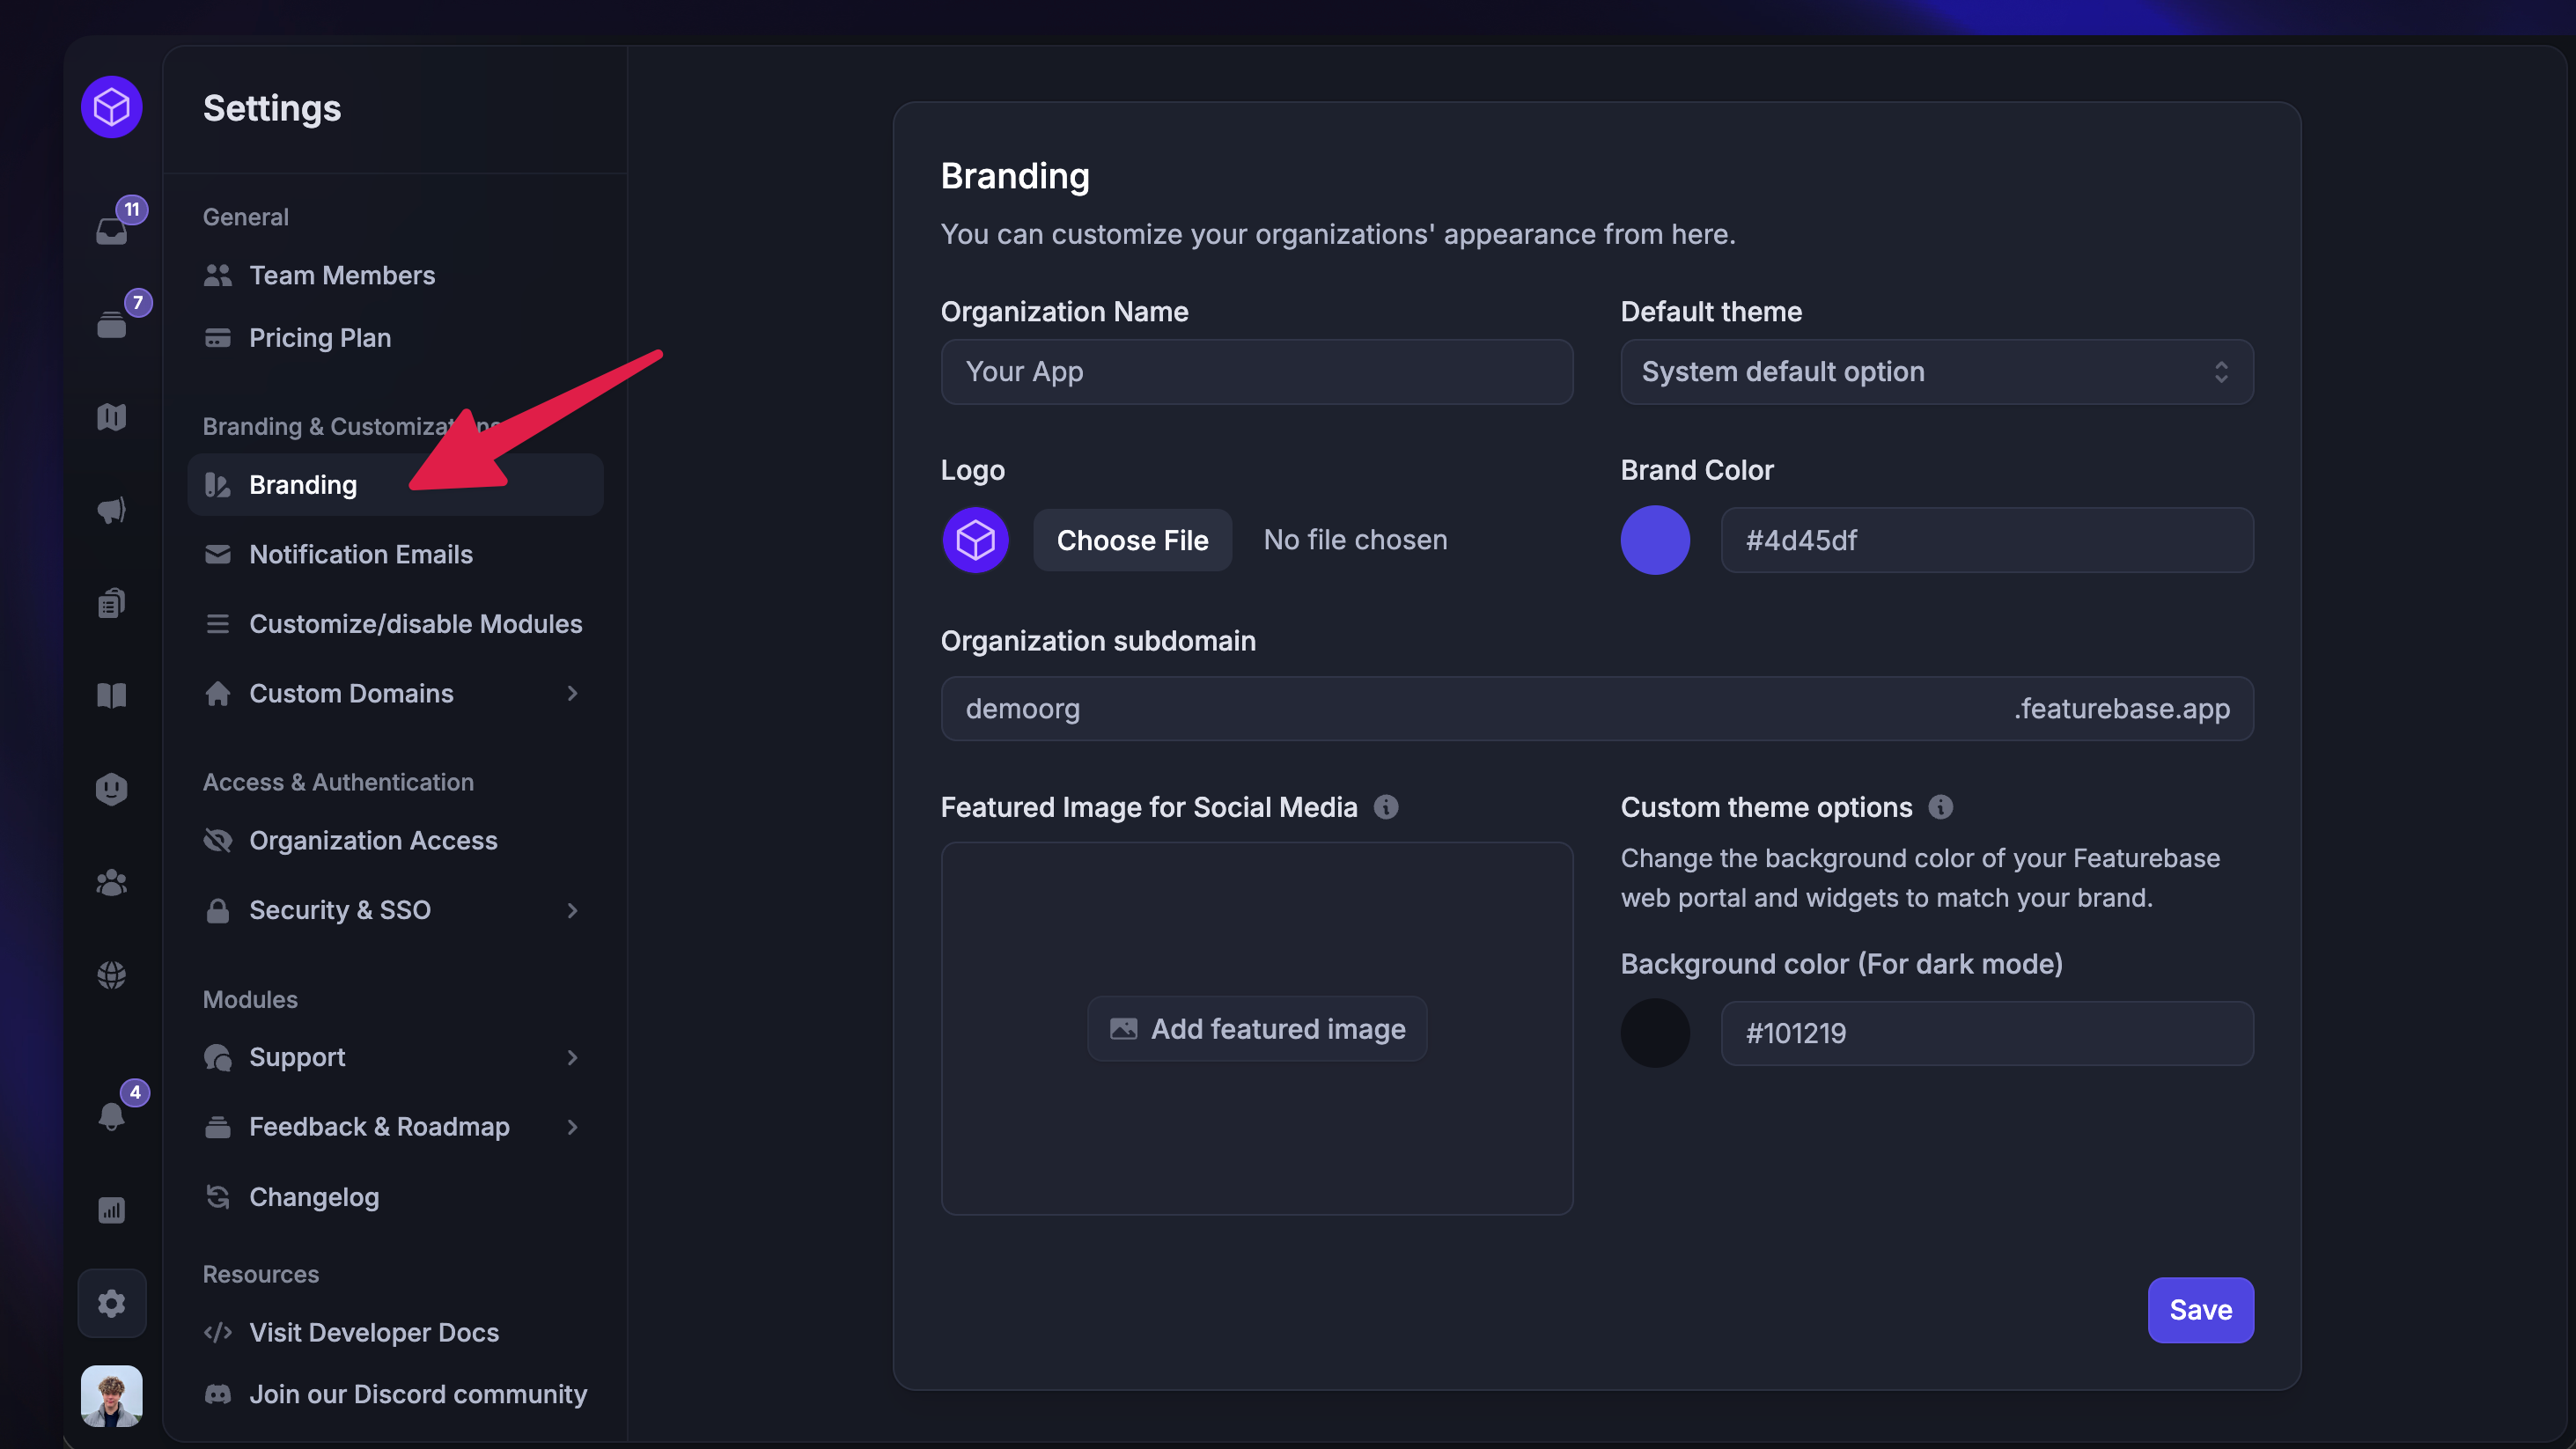Toggle Organization Access visibility setting
2576x1449 pixels.
click(373, 840)
